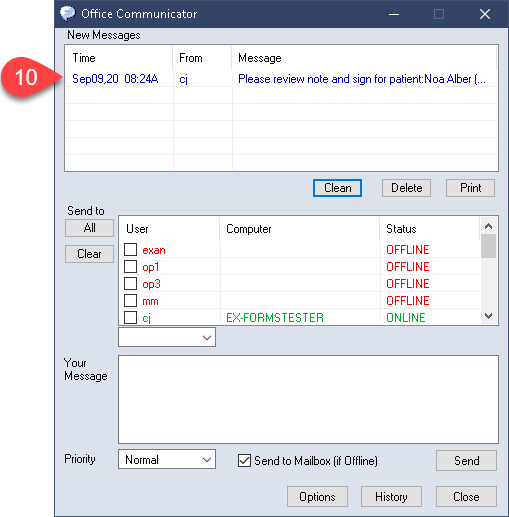Check the exan user checkbox

pos(130,249)
